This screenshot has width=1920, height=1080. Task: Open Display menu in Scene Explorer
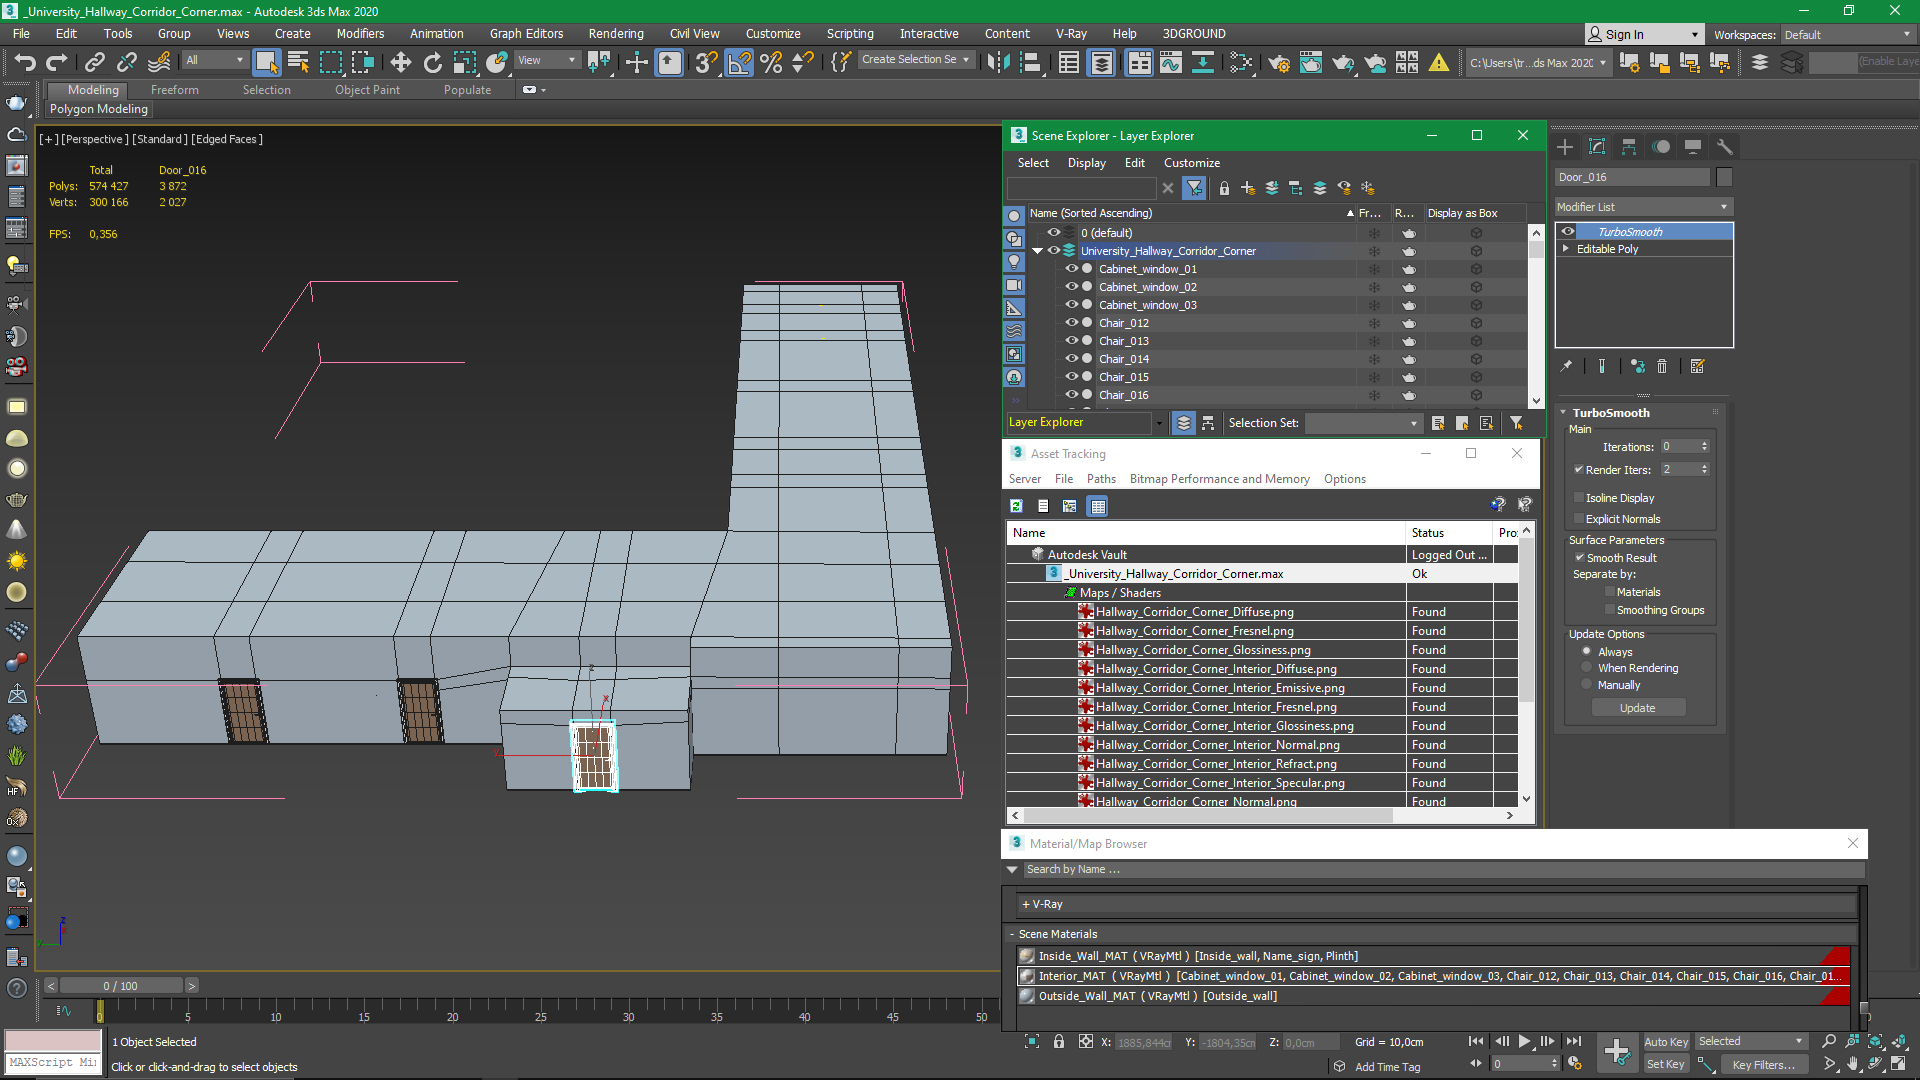1086,163
